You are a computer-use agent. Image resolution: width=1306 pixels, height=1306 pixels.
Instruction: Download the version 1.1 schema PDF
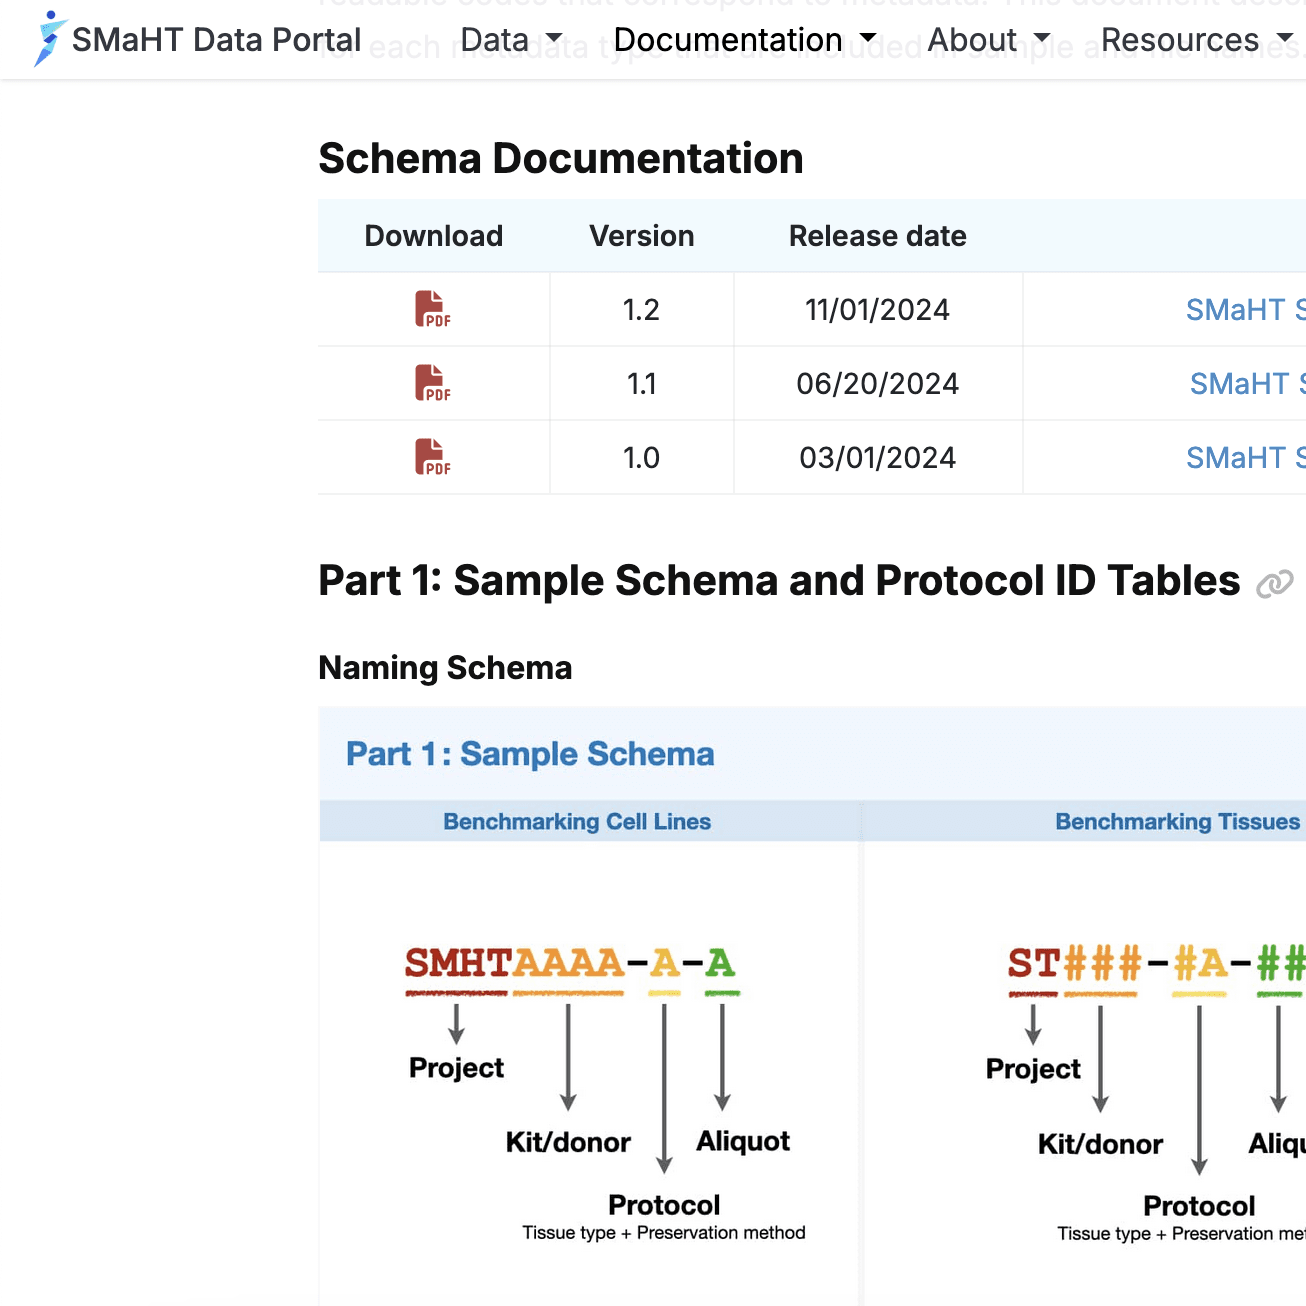click(432, 383)
